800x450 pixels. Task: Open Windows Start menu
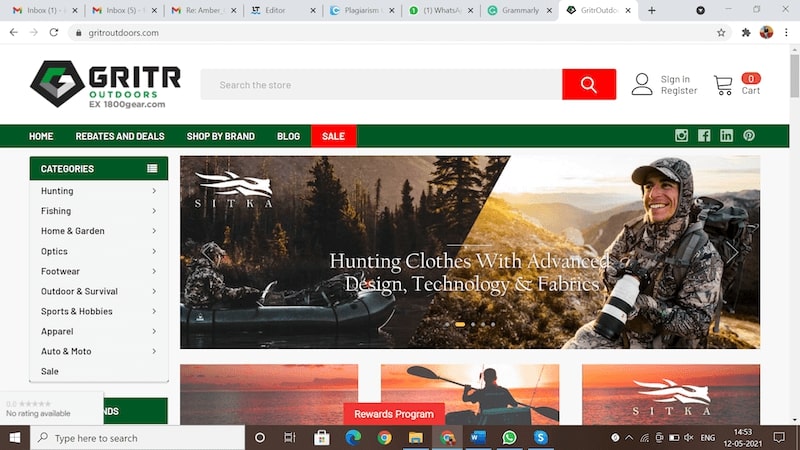(x=15, y=438)
